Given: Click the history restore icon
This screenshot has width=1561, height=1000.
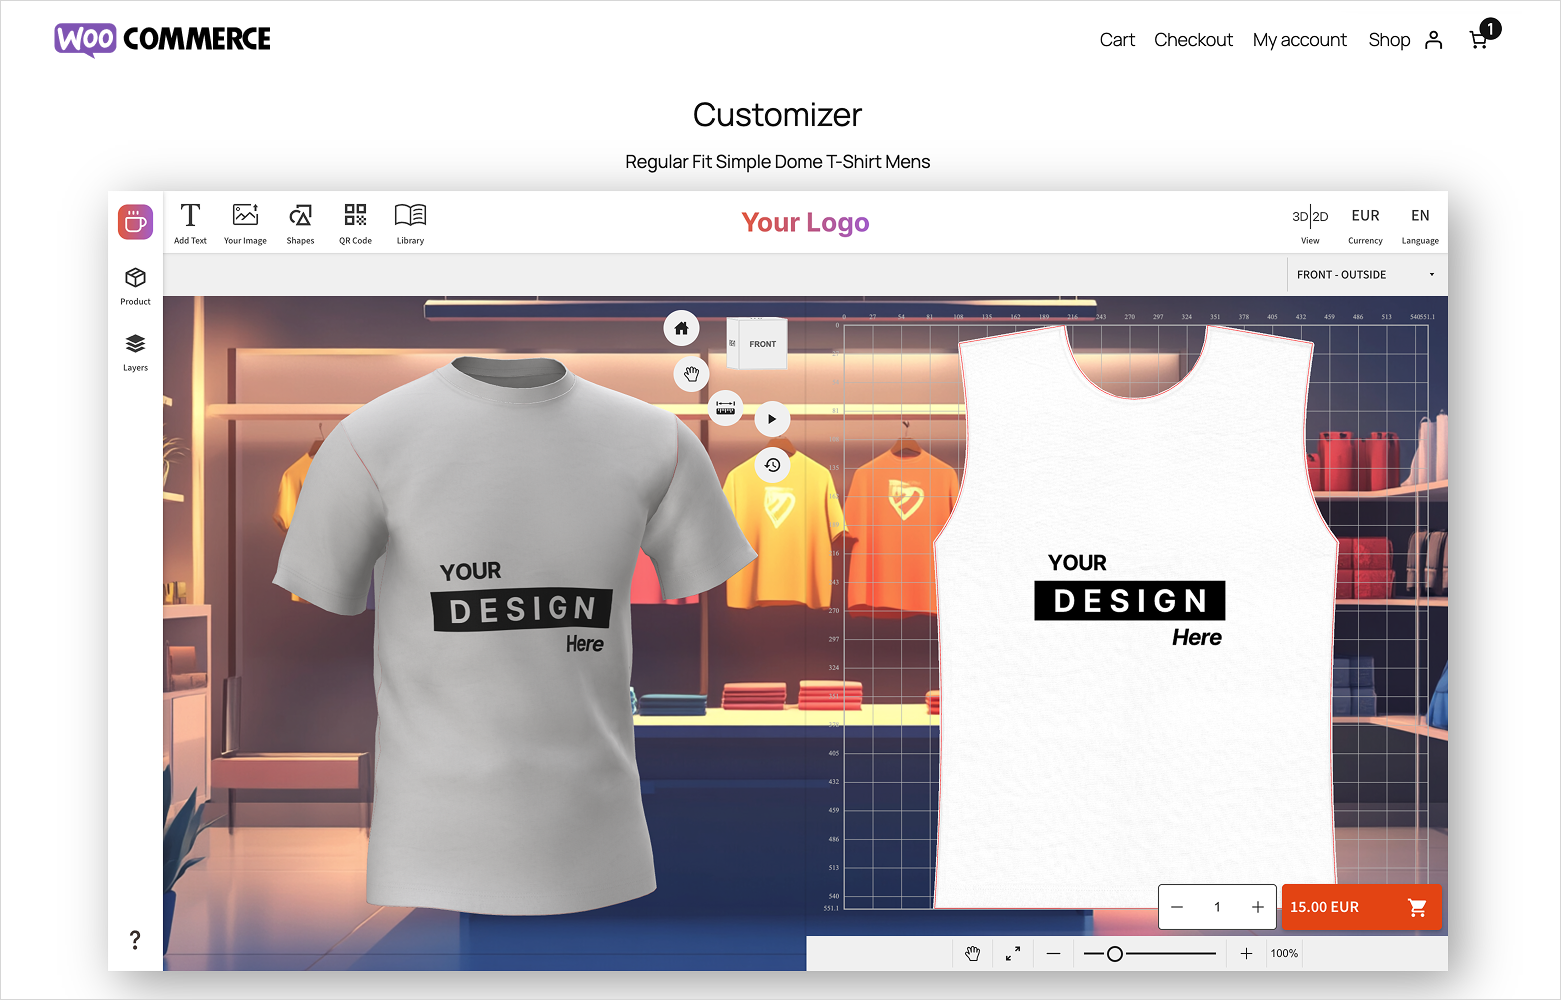Looking at the screenshot, I should (x=772, y=465).
